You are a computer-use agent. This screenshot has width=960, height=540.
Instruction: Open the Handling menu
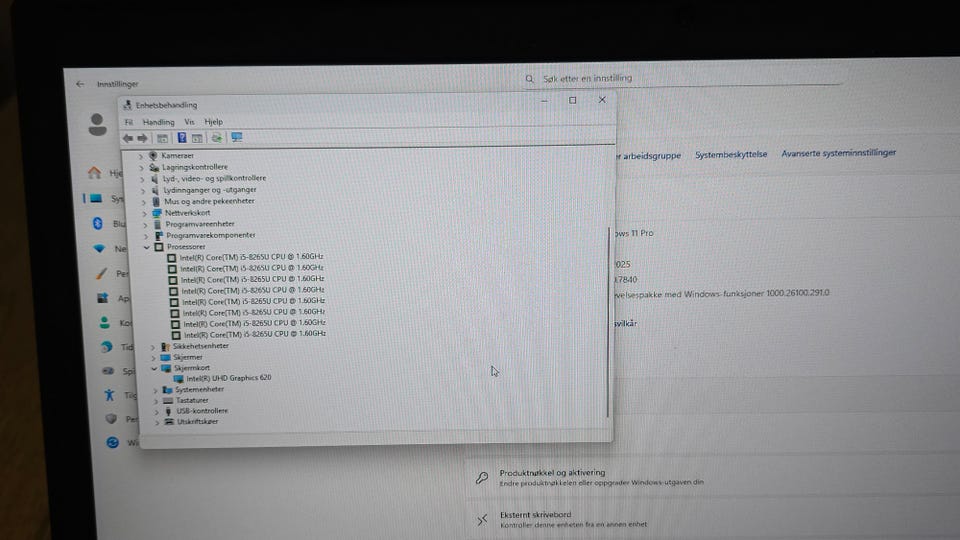pos(159,122)
